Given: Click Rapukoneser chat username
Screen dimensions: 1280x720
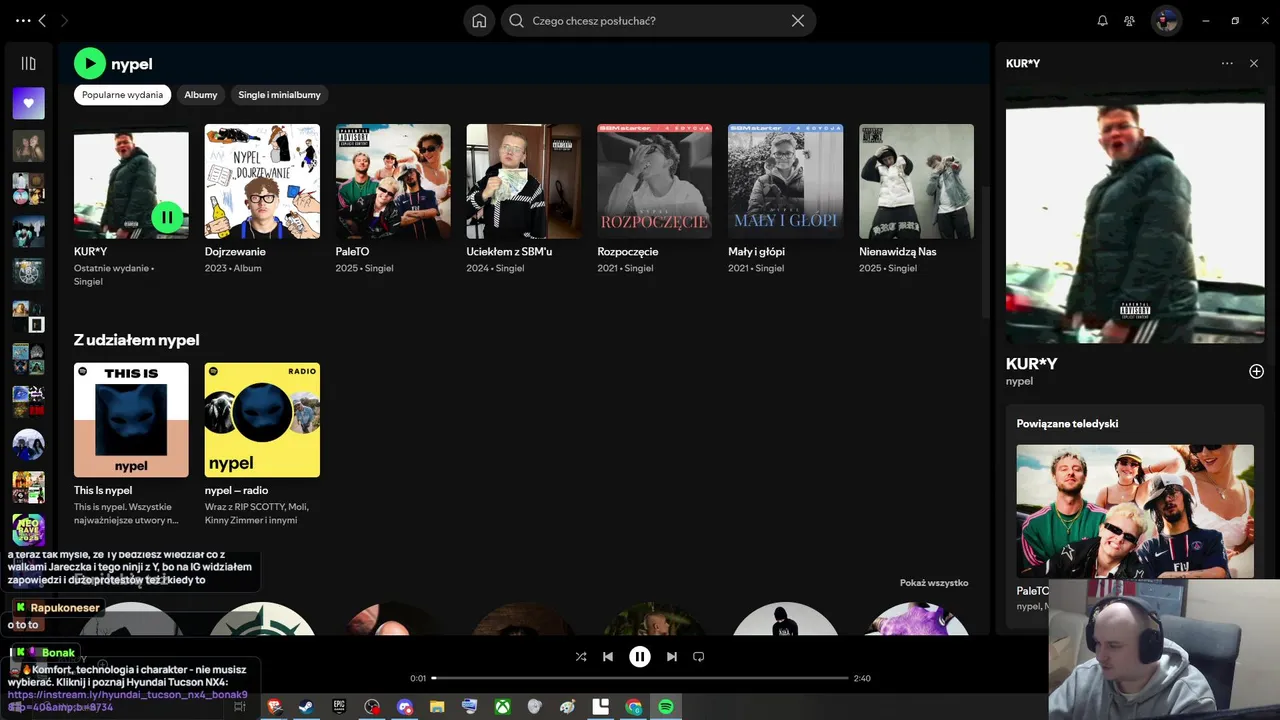Looking at the screenshot, I should pyautogui.click(x=65, y=607).
